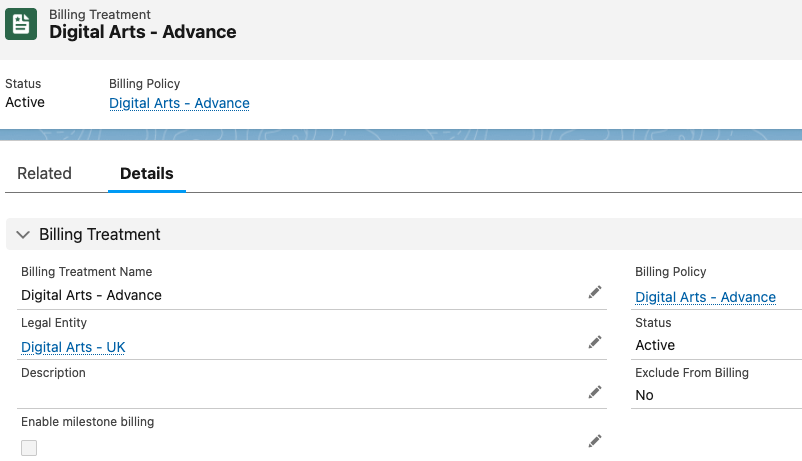Collapse the Billing Treatment section chevron
This screenshot has width=802, height=461.
point(23,234)
